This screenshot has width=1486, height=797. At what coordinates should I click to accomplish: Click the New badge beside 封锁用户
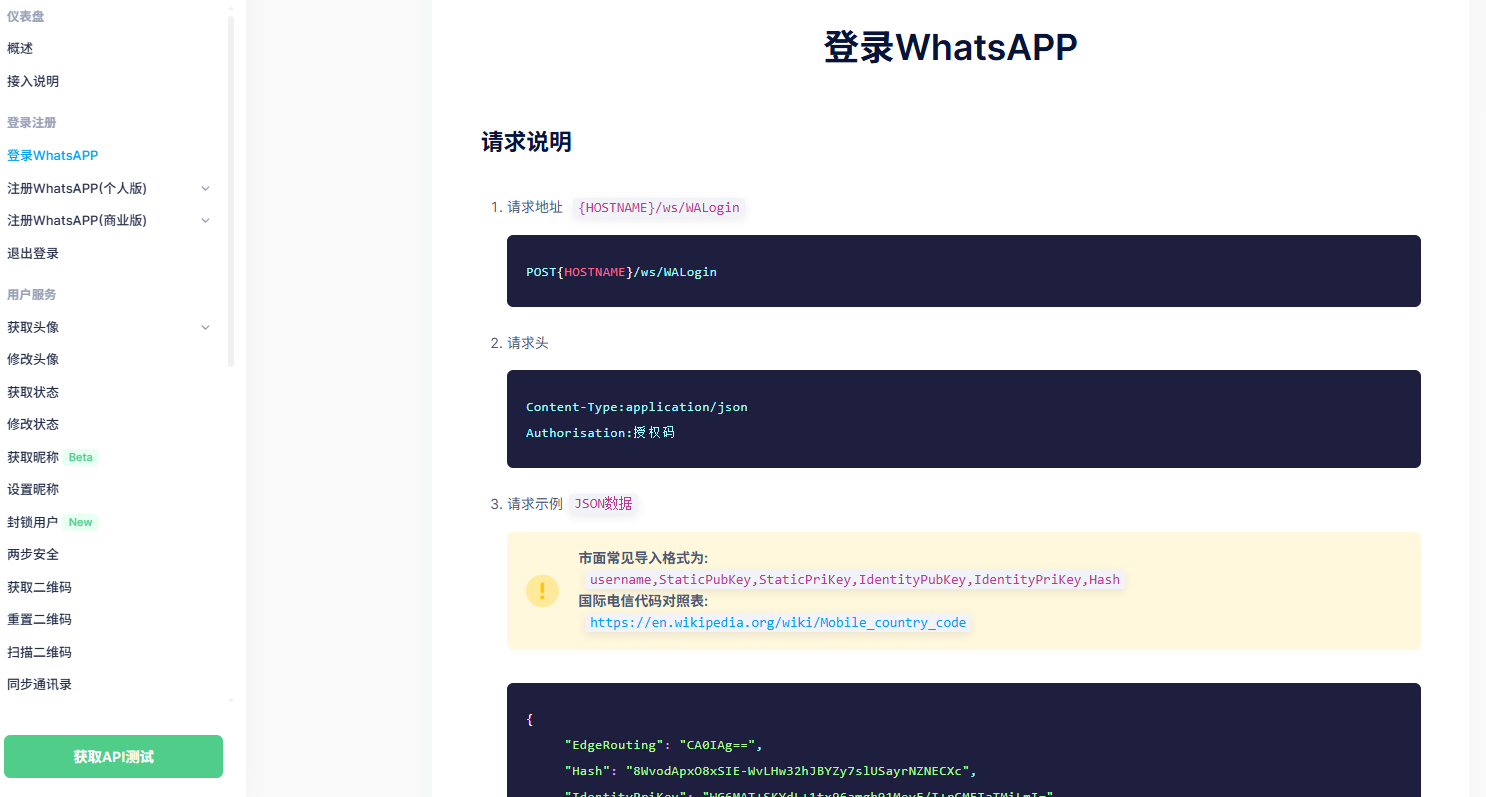(x=80, y=522)
